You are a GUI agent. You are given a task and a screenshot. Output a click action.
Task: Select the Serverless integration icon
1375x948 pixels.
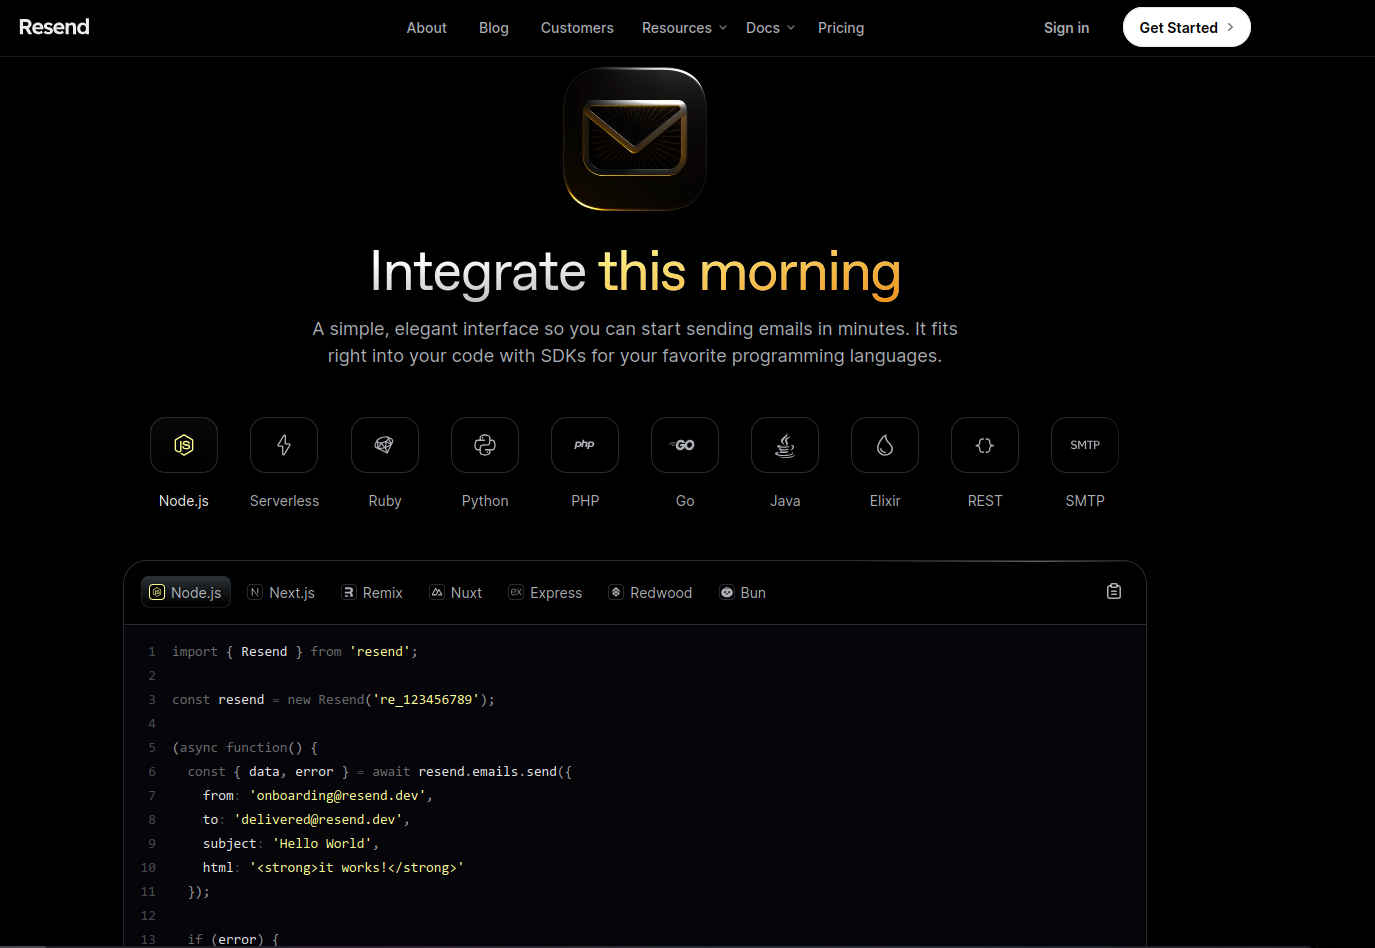tap(284, 444)
